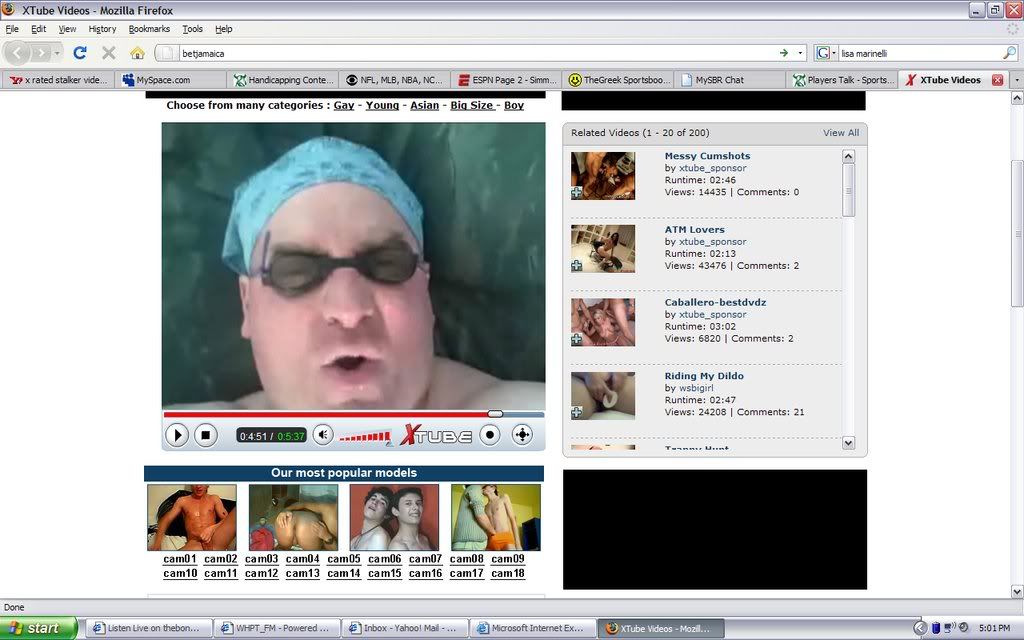The height and width of the screenshot is (640, 1024).
Task: Go back with the browser Back arrow
Action: point(18,53)
